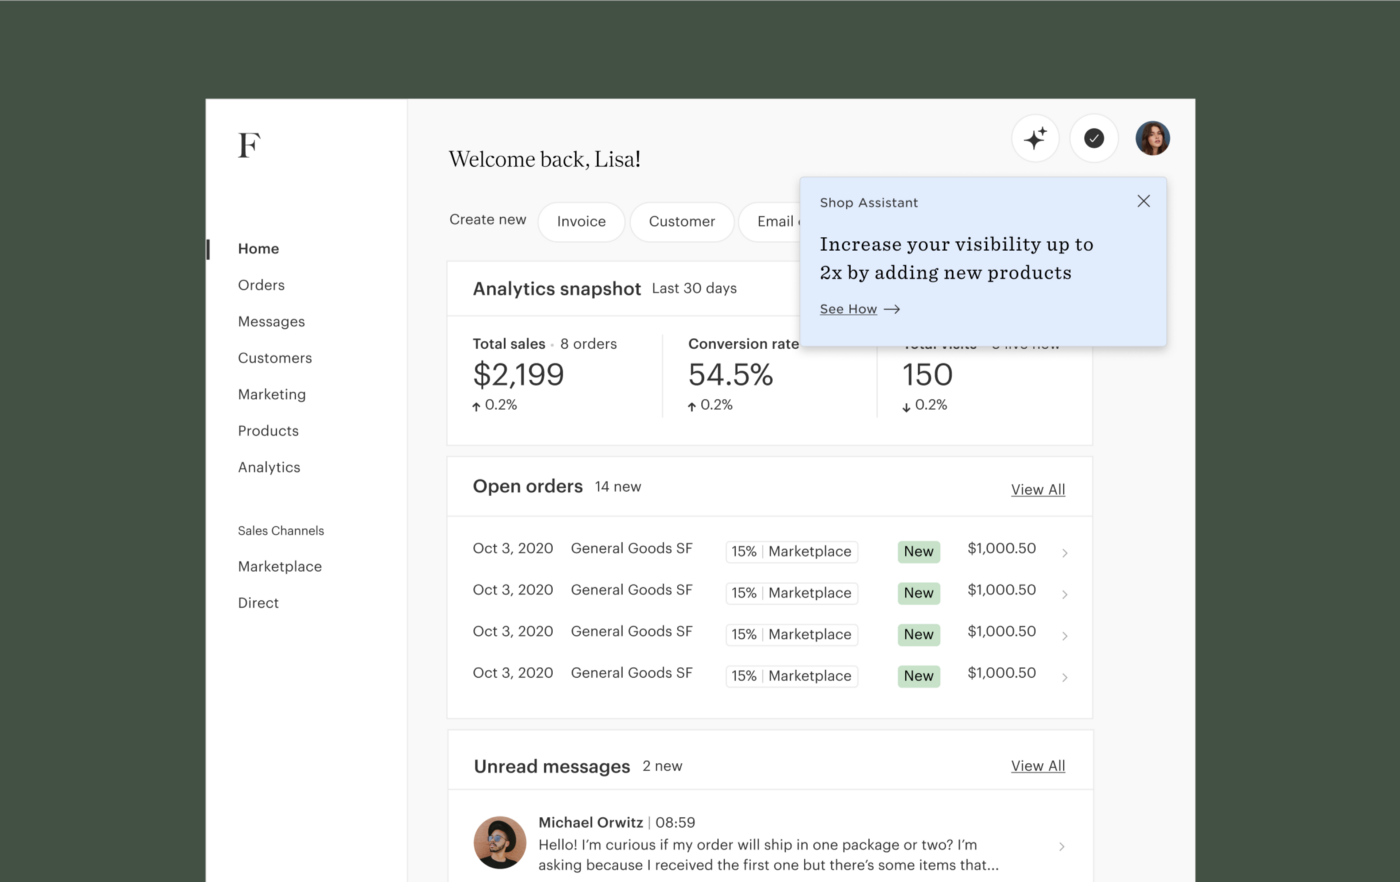
Task: Click the checkmark status icon in header
Action: pyautogui.click(x=1094, y=138)
